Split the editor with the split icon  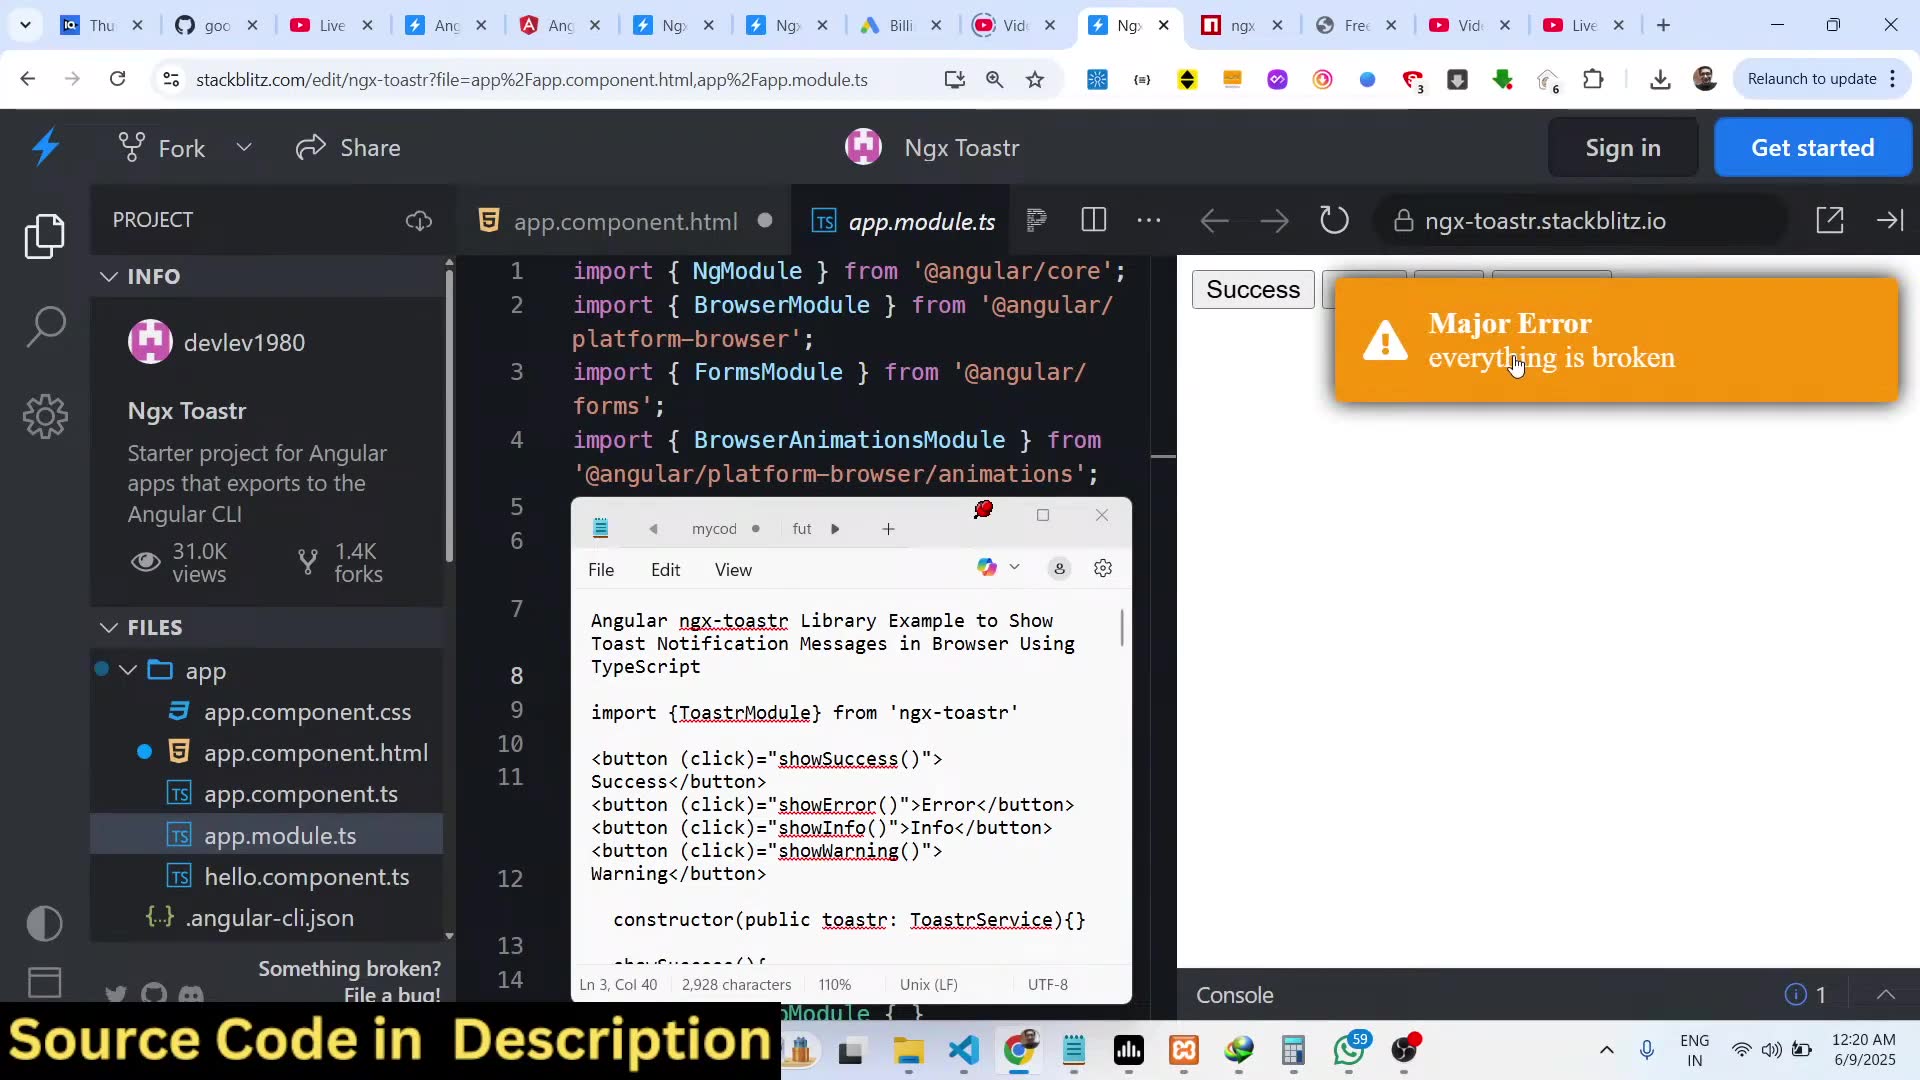pyautogui.click(x=1094, y=220)
